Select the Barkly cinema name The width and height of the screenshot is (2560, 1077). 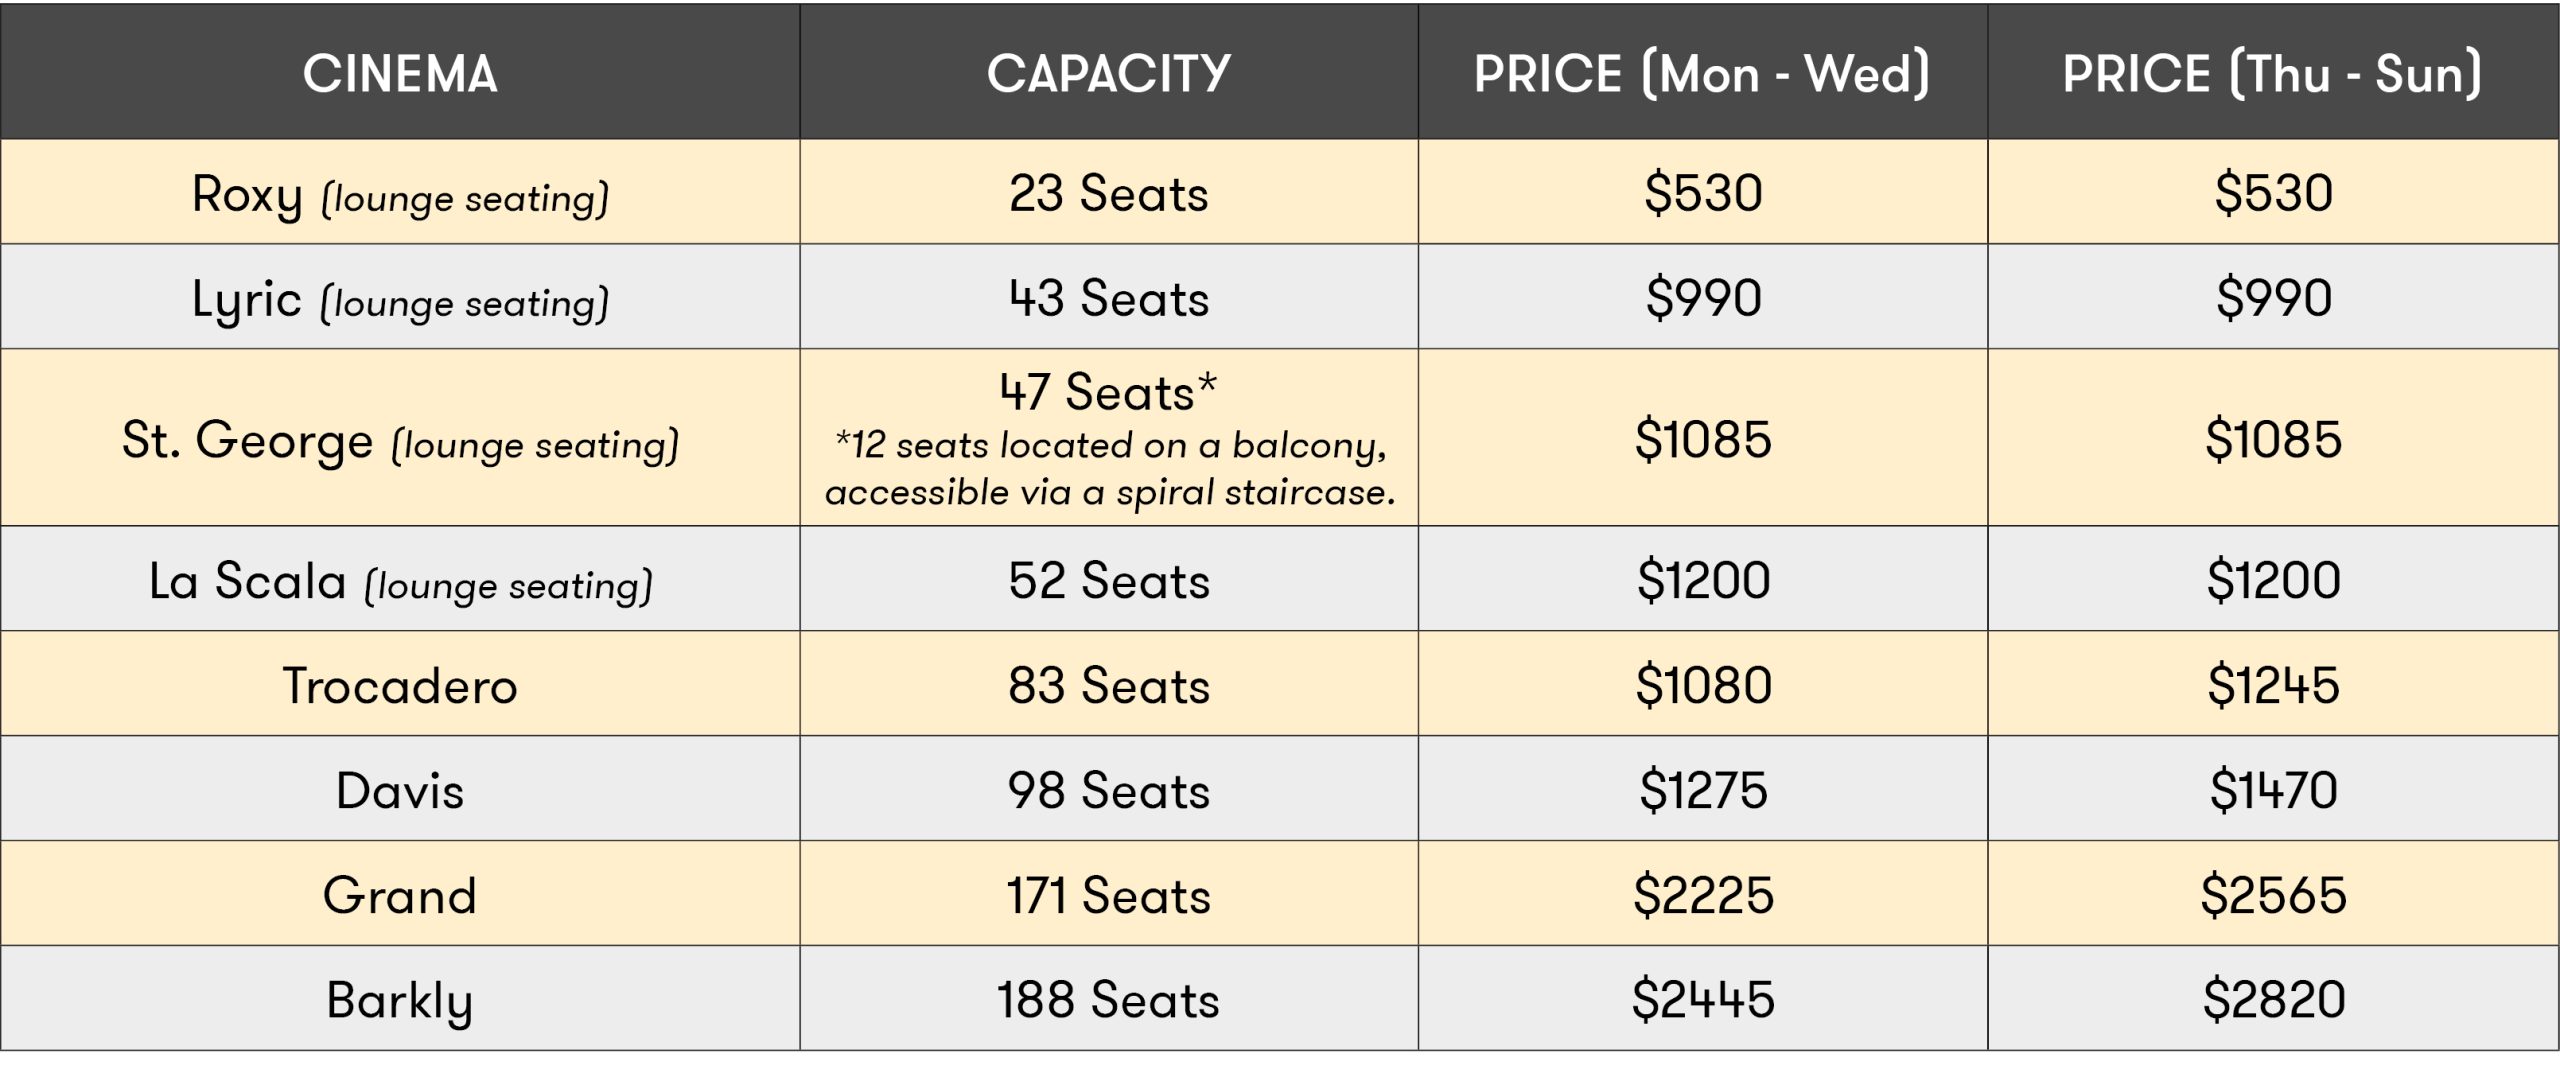400,1001
